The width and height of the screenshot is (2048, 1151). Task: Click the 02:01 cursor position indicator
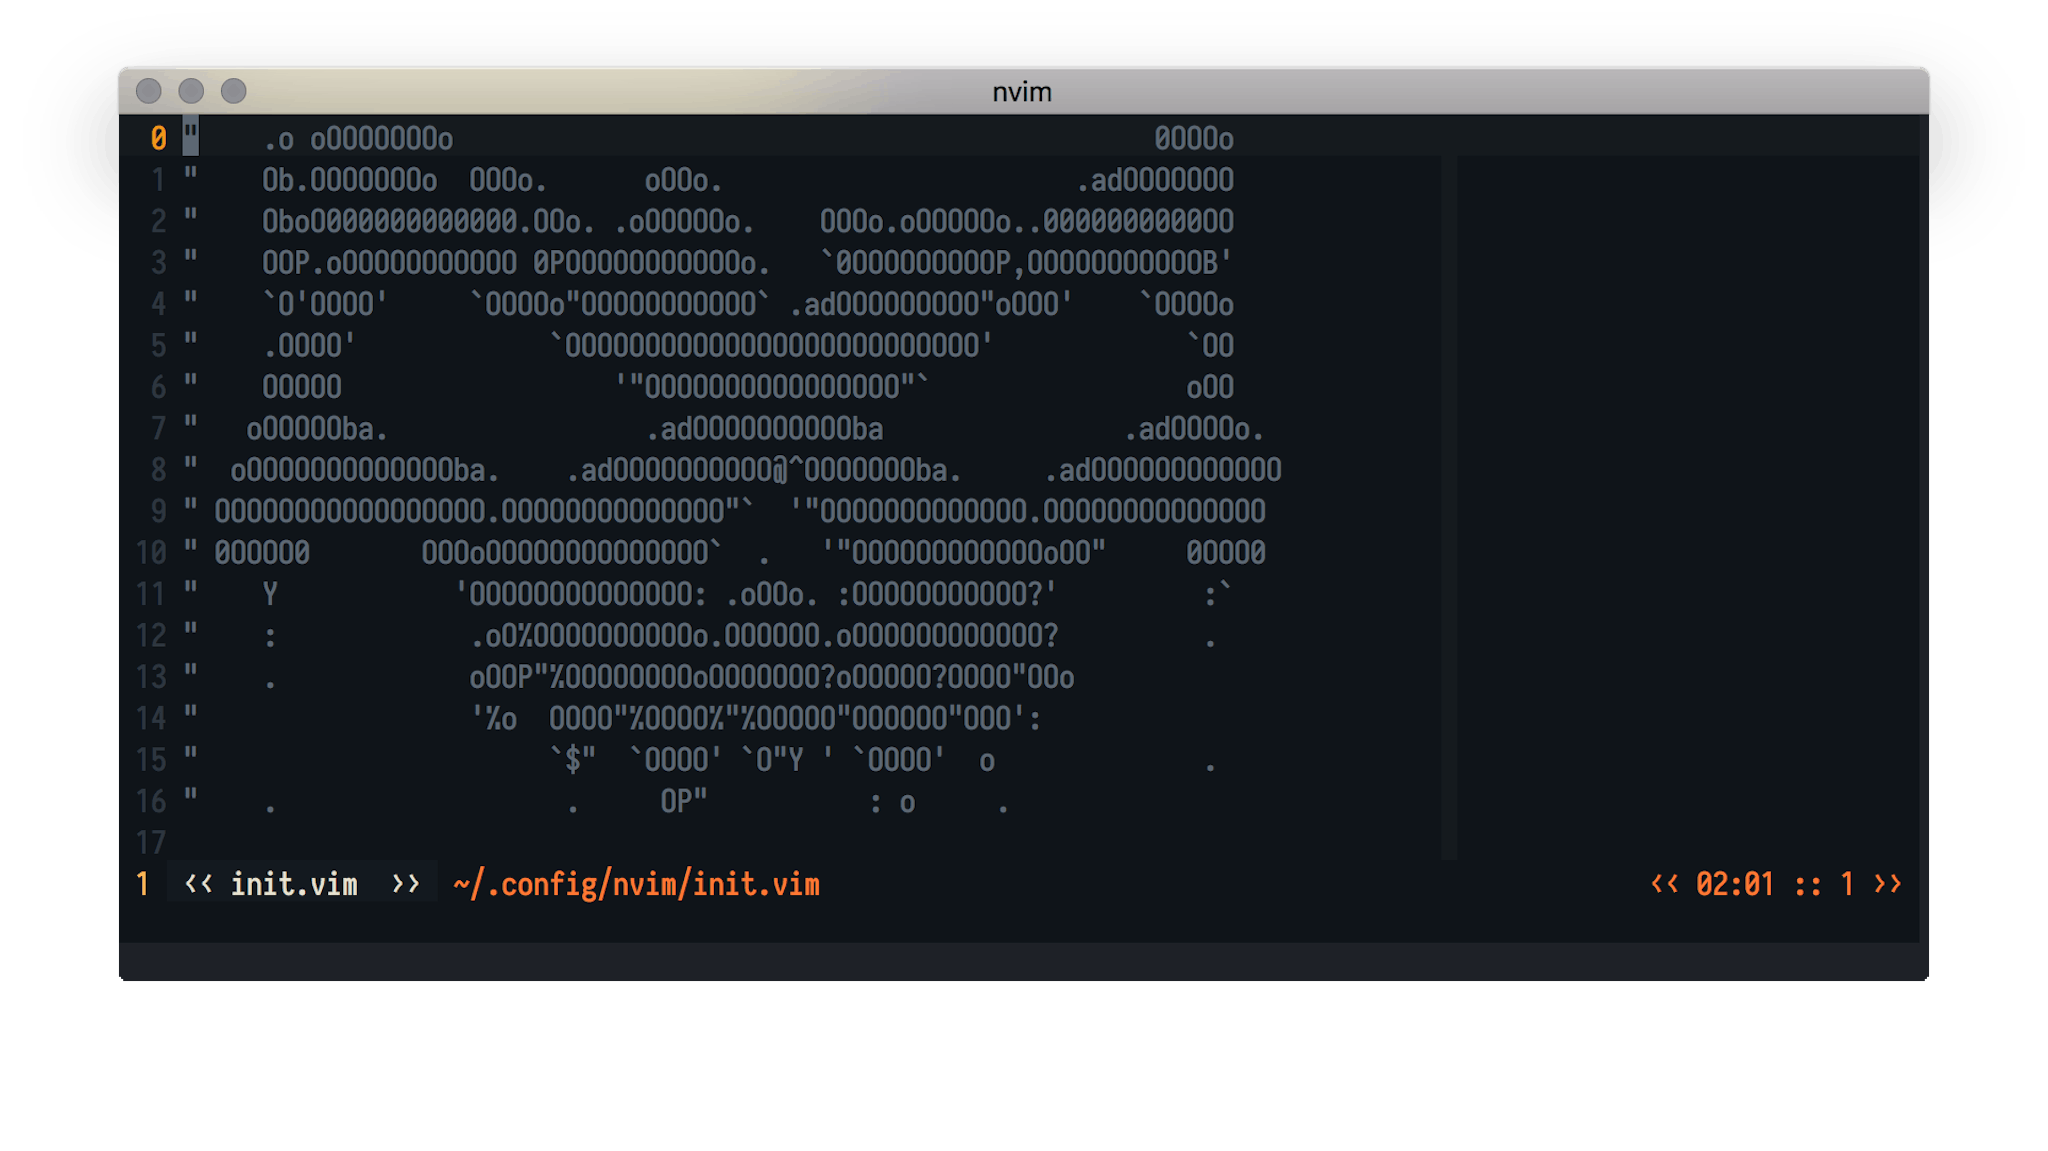[x=1734, y=884]
